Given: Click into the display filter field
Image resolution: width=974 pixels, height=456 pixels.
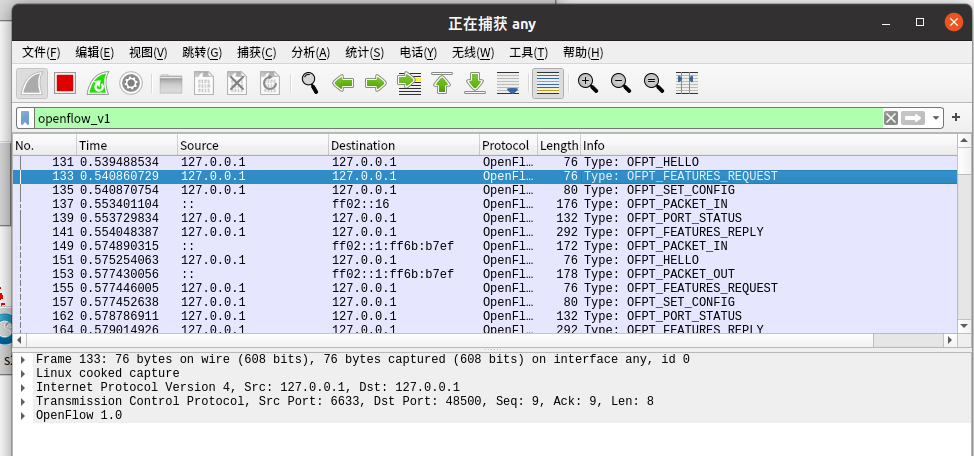Looking at the screenshot, I should coord(458,118).
